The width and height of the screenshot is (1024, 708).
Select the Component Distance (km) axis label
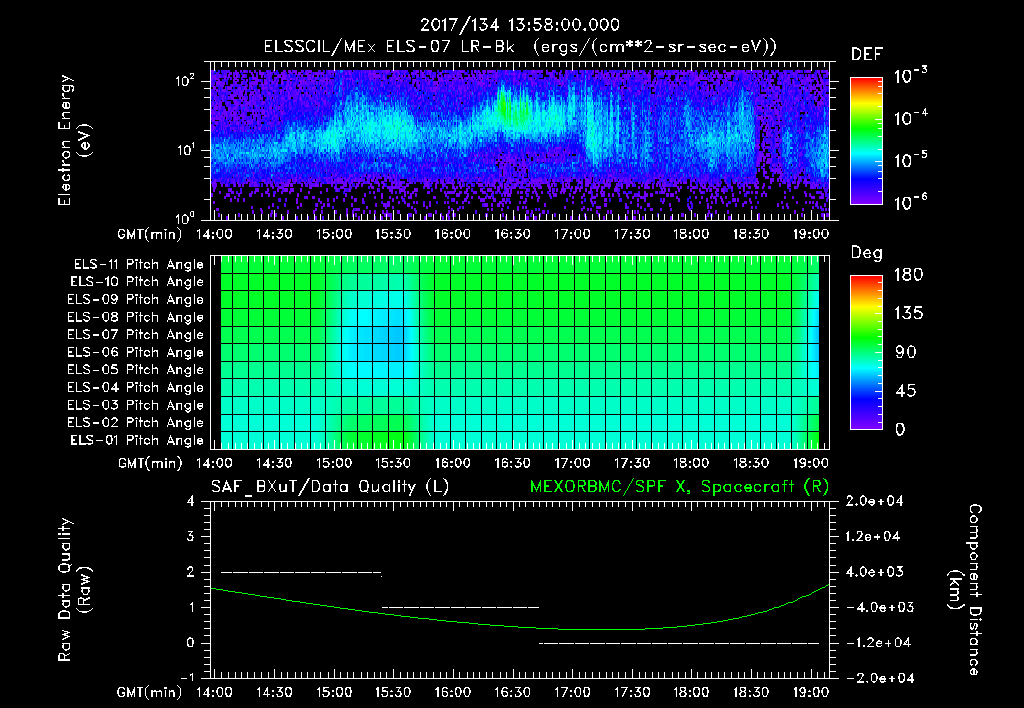pos(965,590)
